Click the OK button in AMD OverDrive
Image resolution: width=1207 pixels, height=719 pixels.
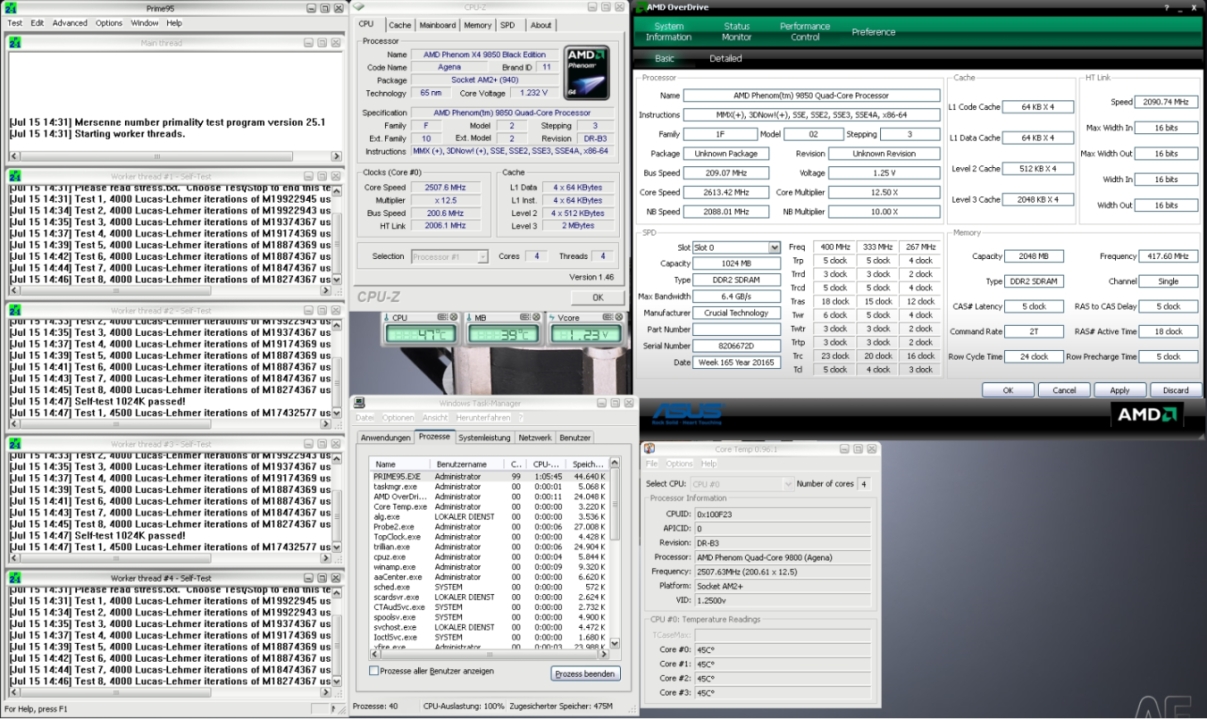1008,390
